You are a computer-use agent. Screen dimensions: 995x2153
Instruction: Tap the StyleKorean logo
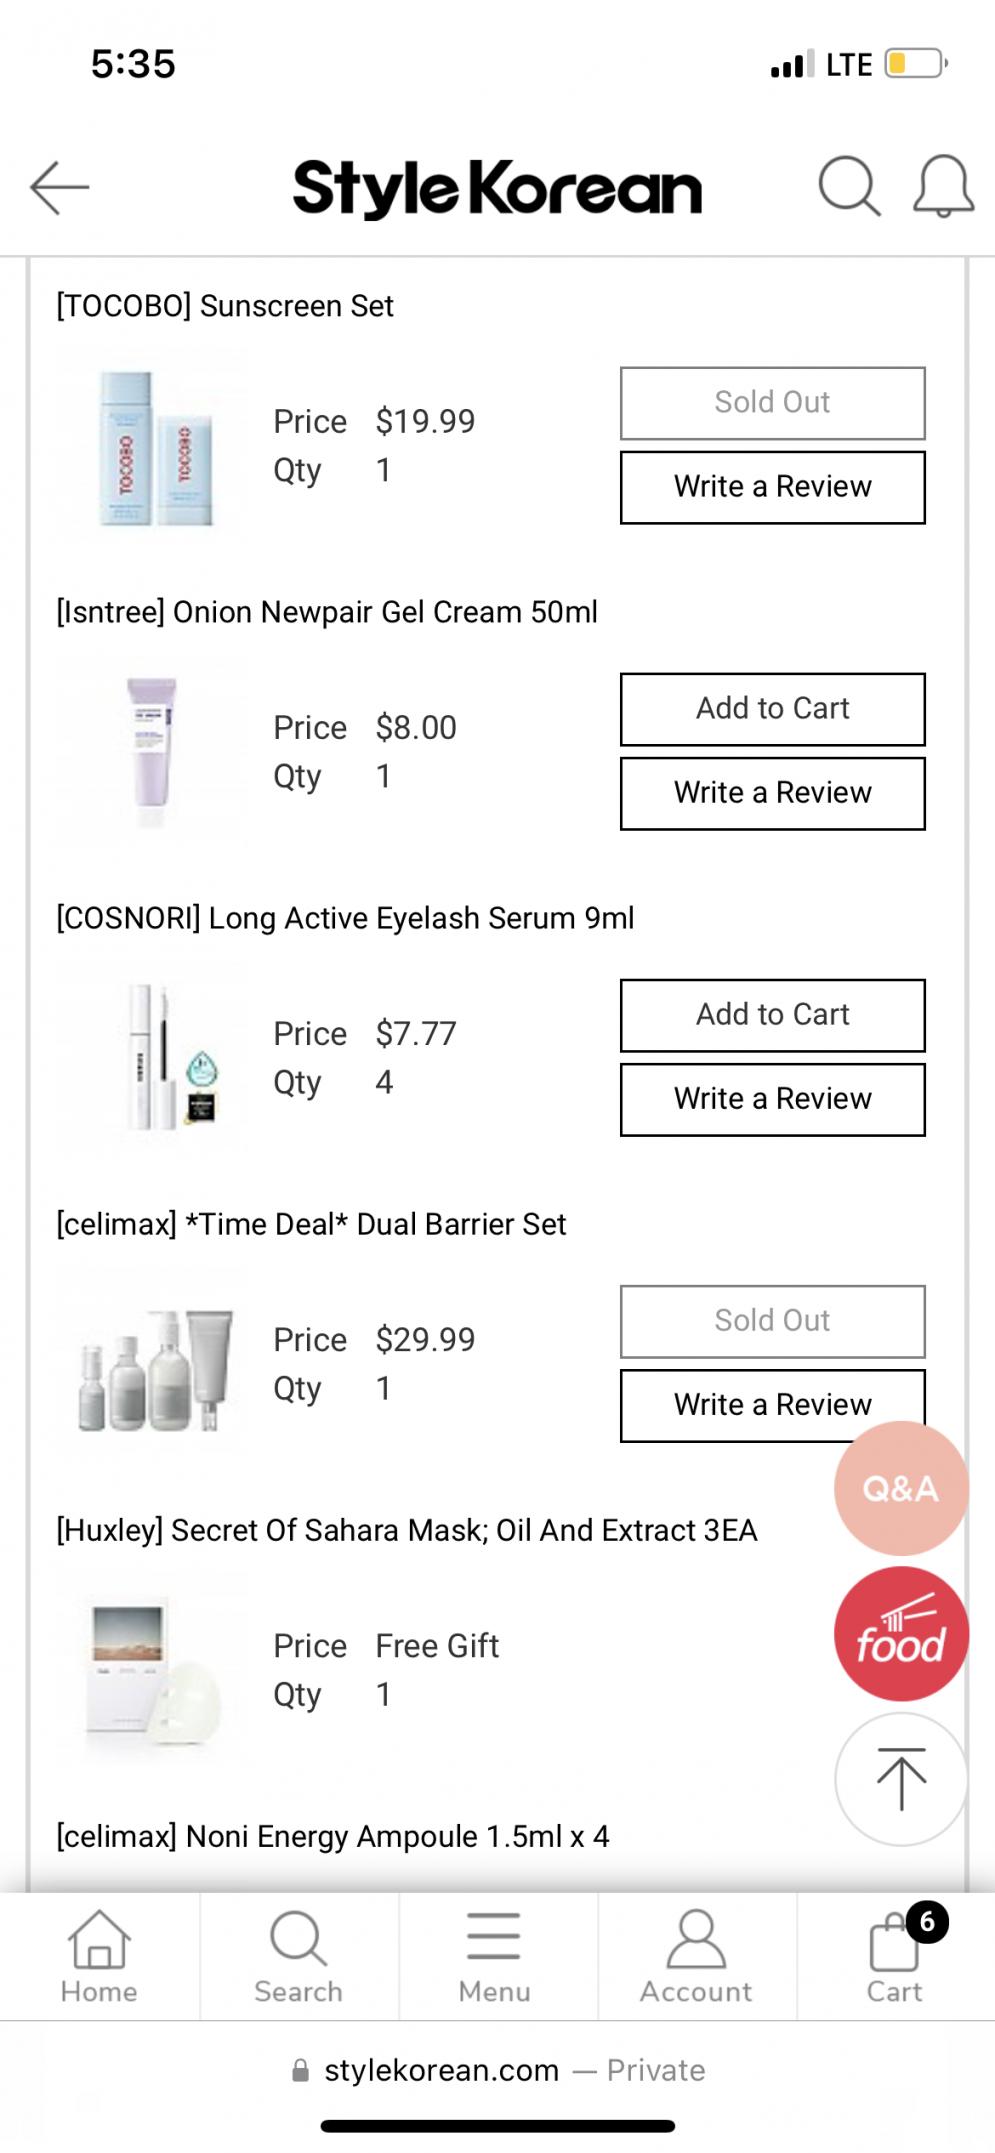pyautogui.click(x=497, y=188)
